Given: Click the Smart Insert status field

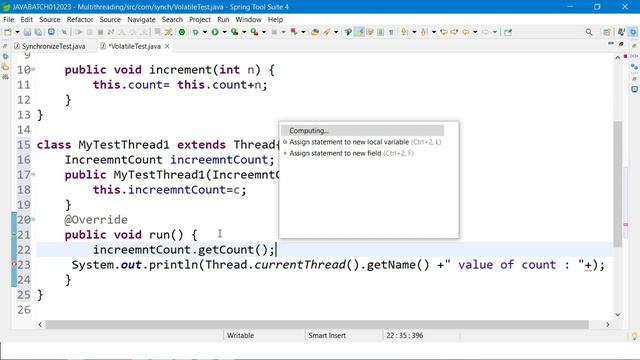Looking at the screenshot, I should point(327,336).
